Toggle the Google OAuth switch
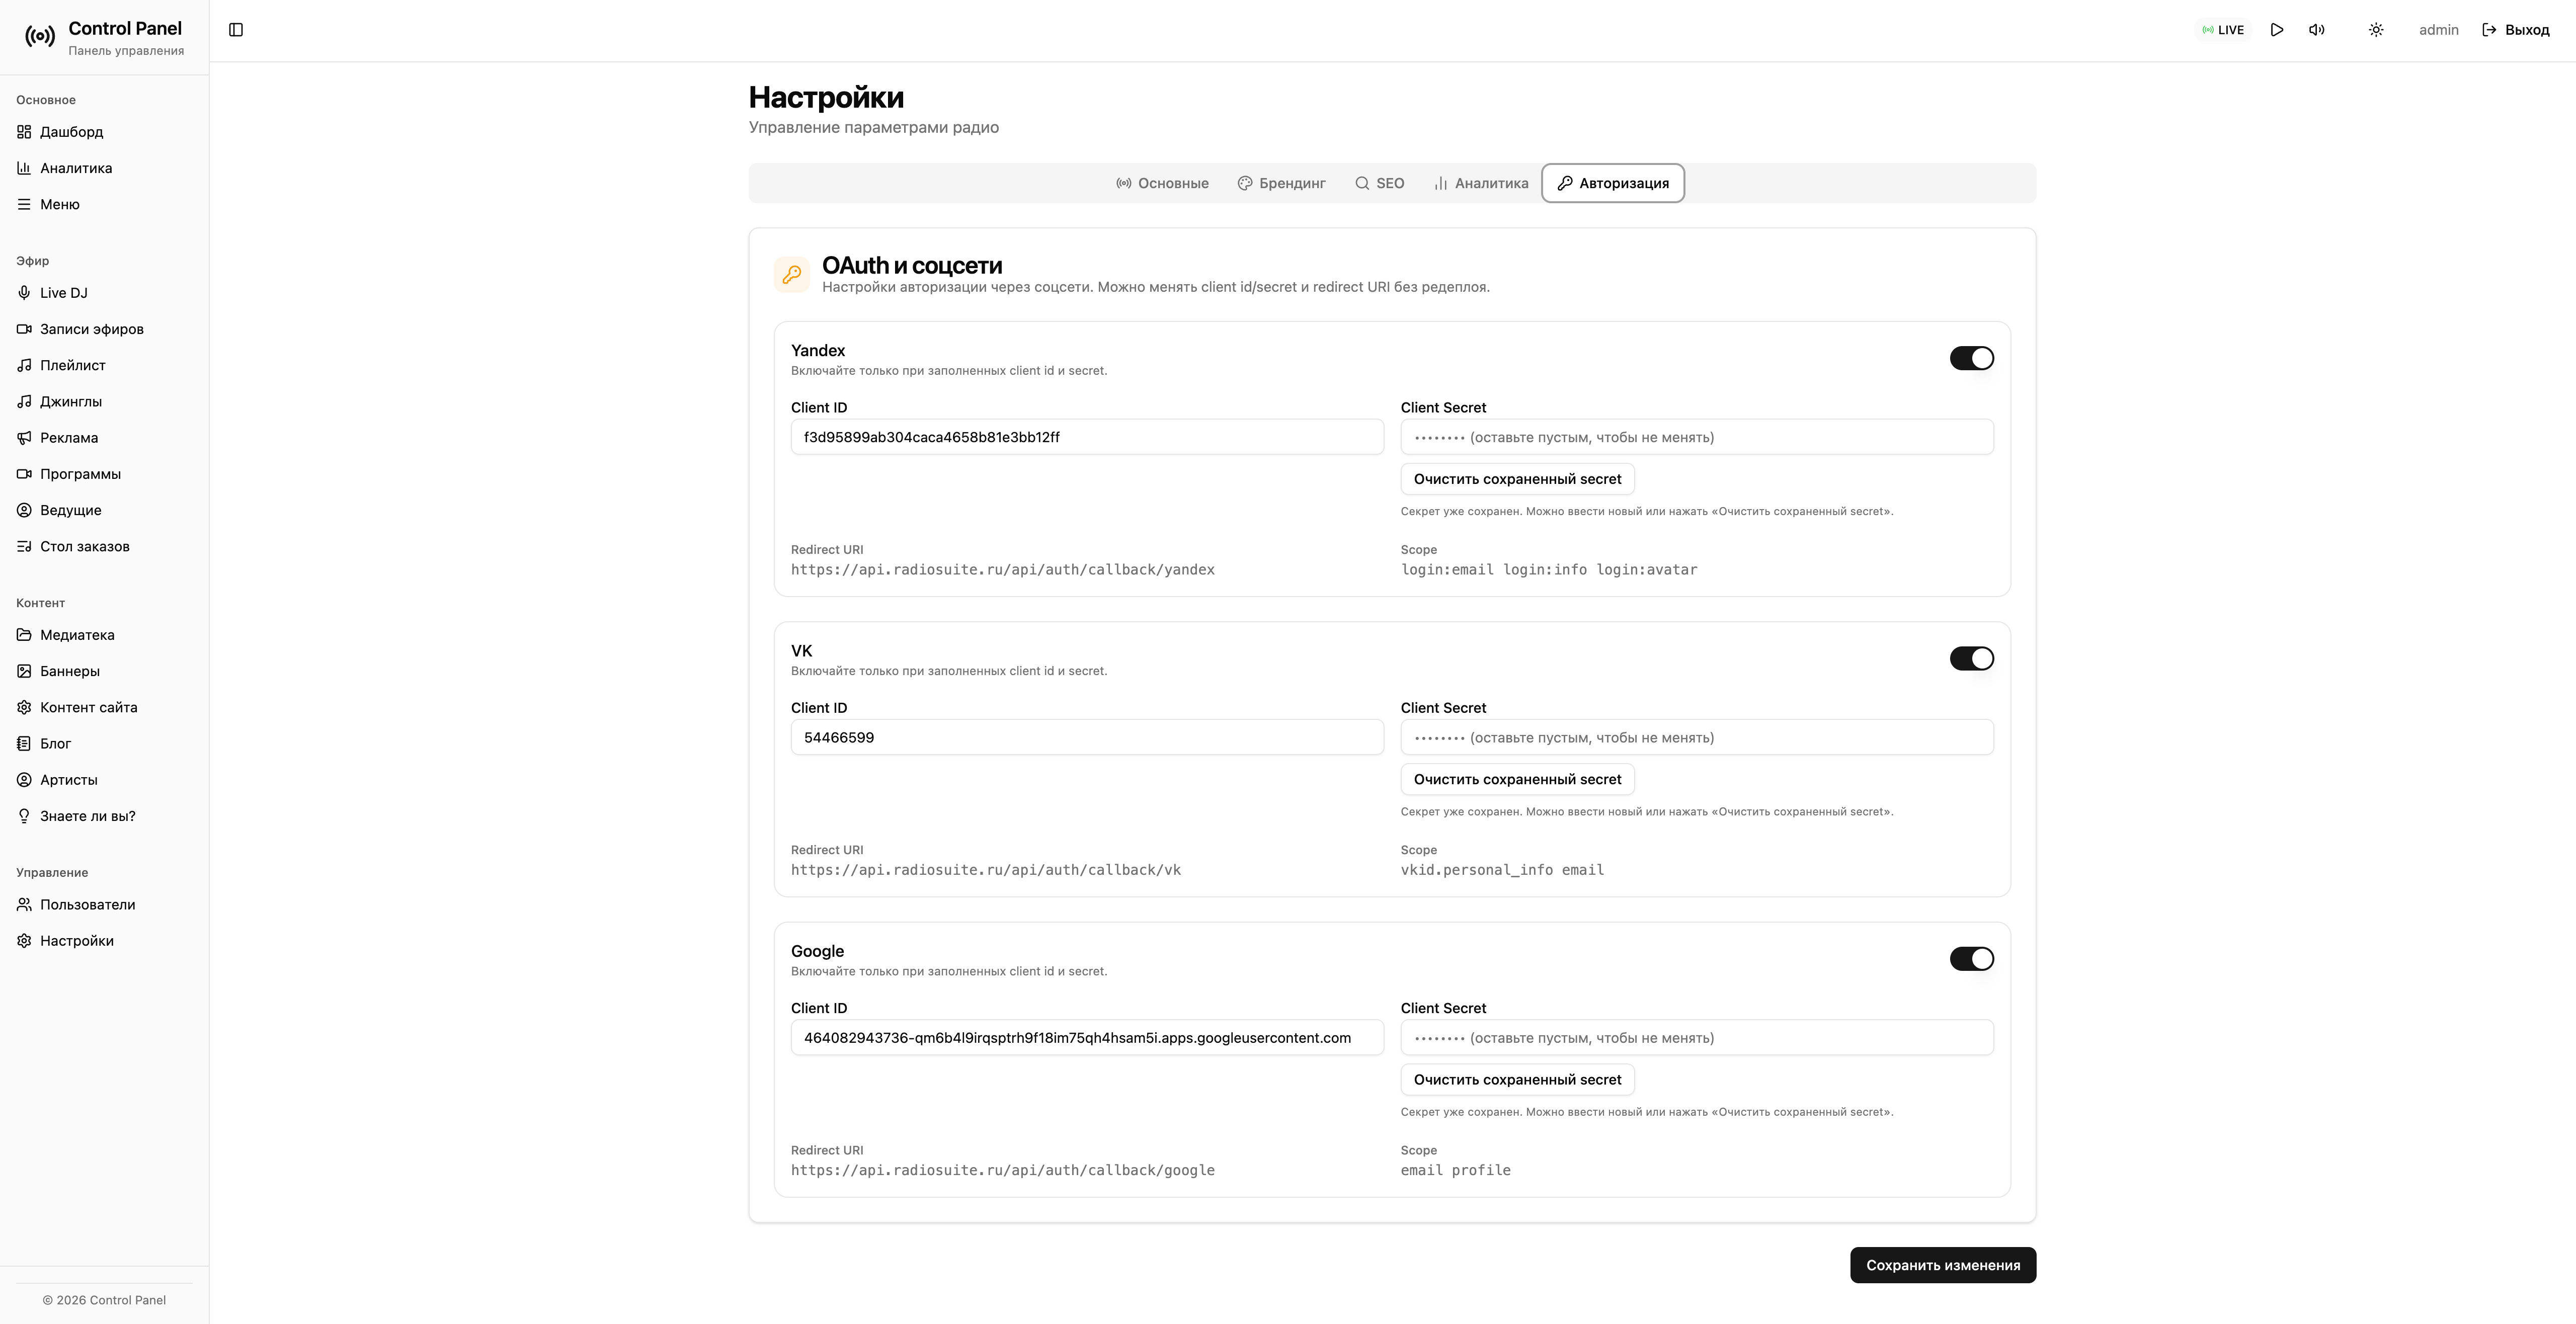Viewport: 2576px width, 1324px height. (x=1971, y=959)
